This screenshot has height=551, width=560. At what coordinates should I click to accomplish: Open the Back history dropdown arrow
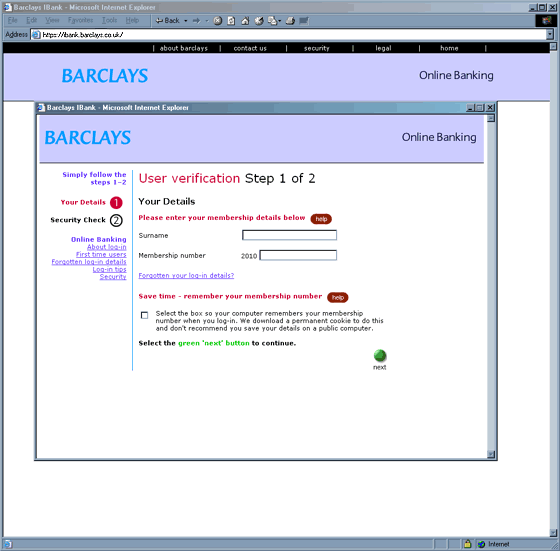(x=186, y=21)
